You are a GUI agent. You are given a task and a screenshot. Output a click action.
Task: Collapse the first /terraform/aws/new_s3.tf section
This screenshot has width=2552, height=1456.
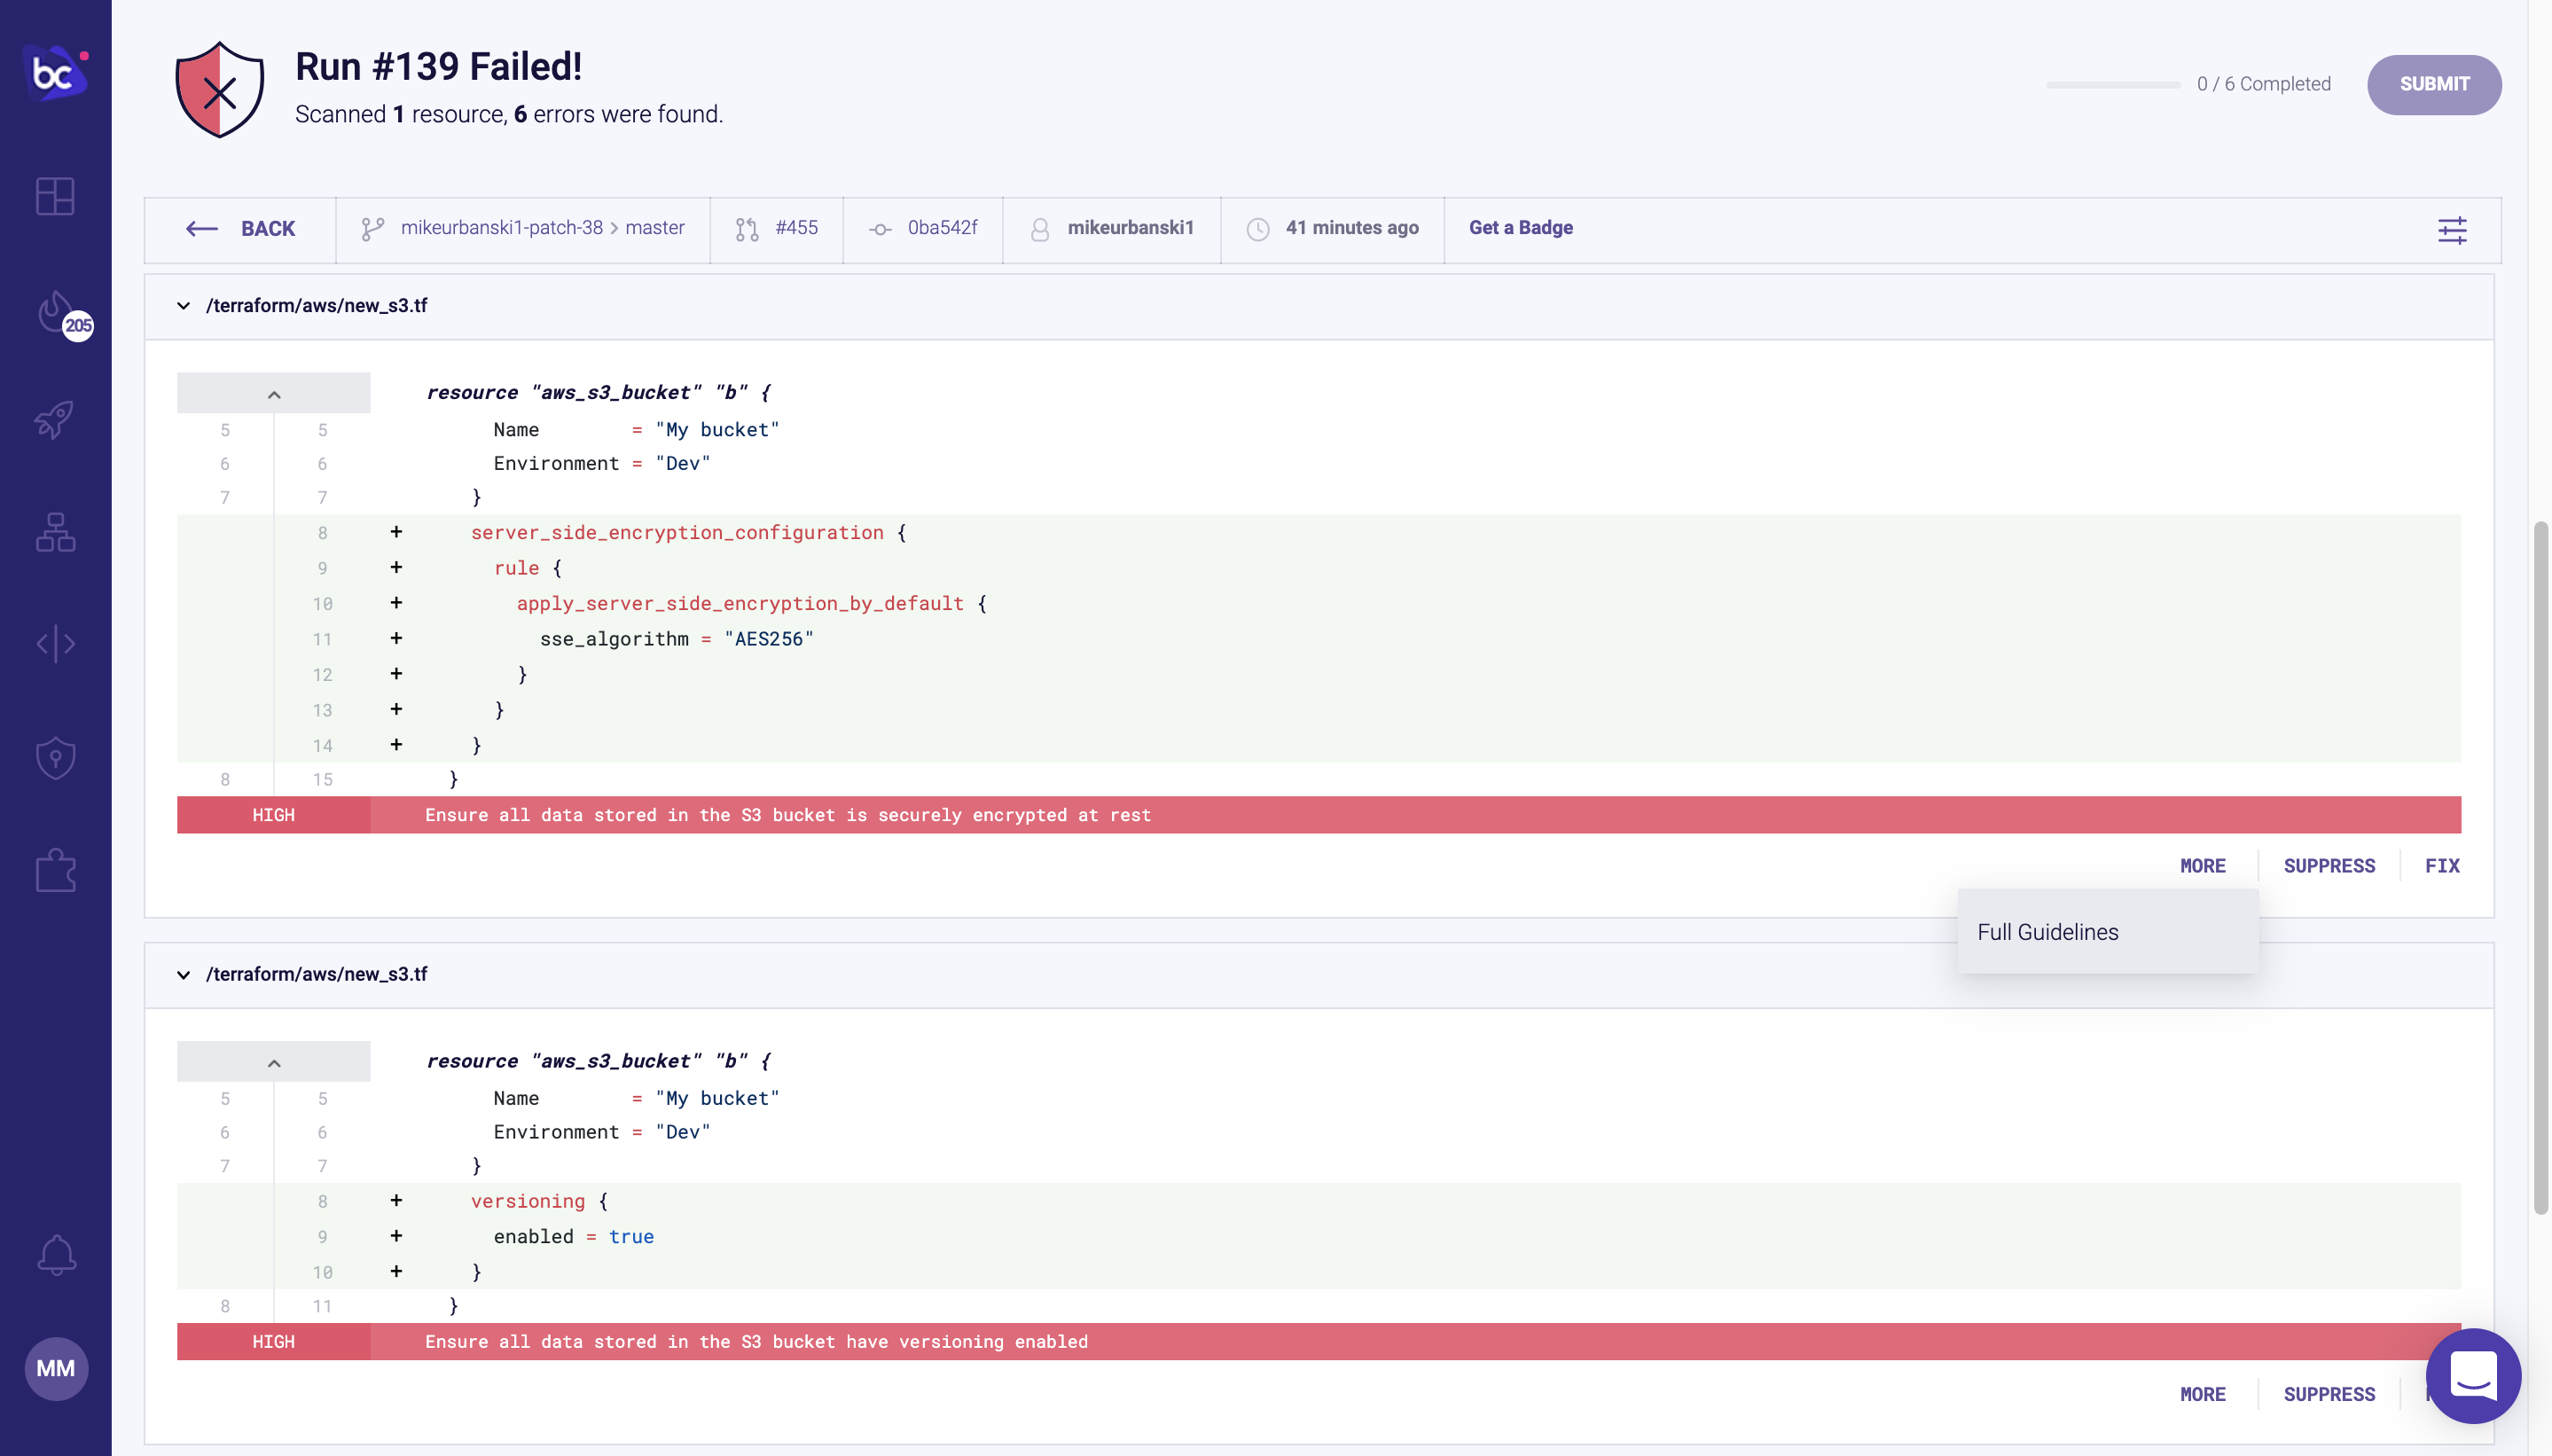point(184,306)
